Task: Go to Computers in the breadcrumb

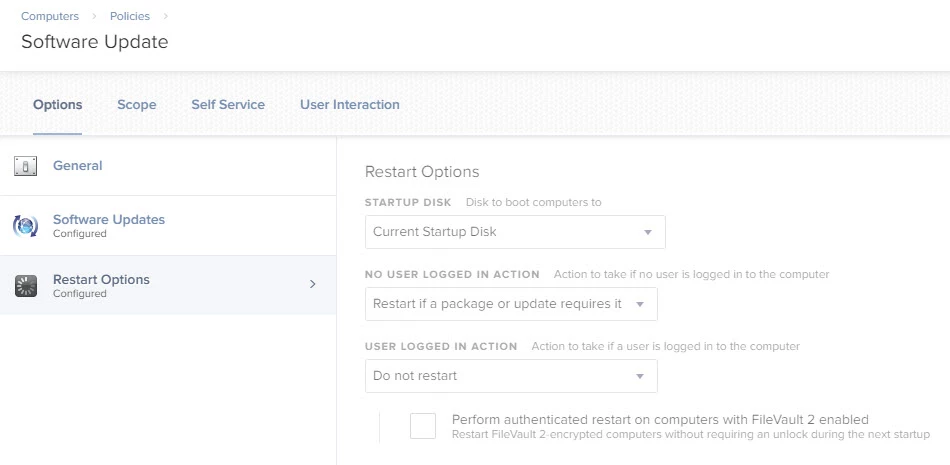Action: tap(50, 16)
